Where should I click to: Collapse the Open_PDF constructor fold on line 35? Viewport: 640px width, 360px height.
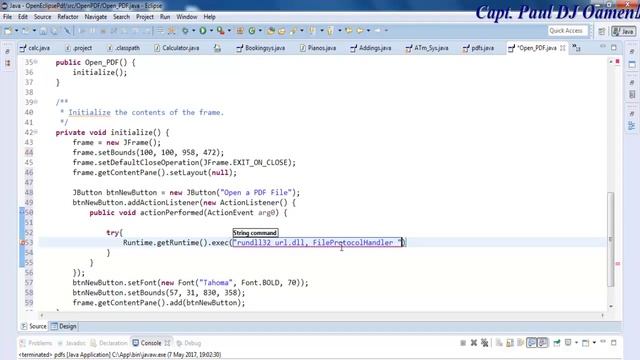click(36, 62)
